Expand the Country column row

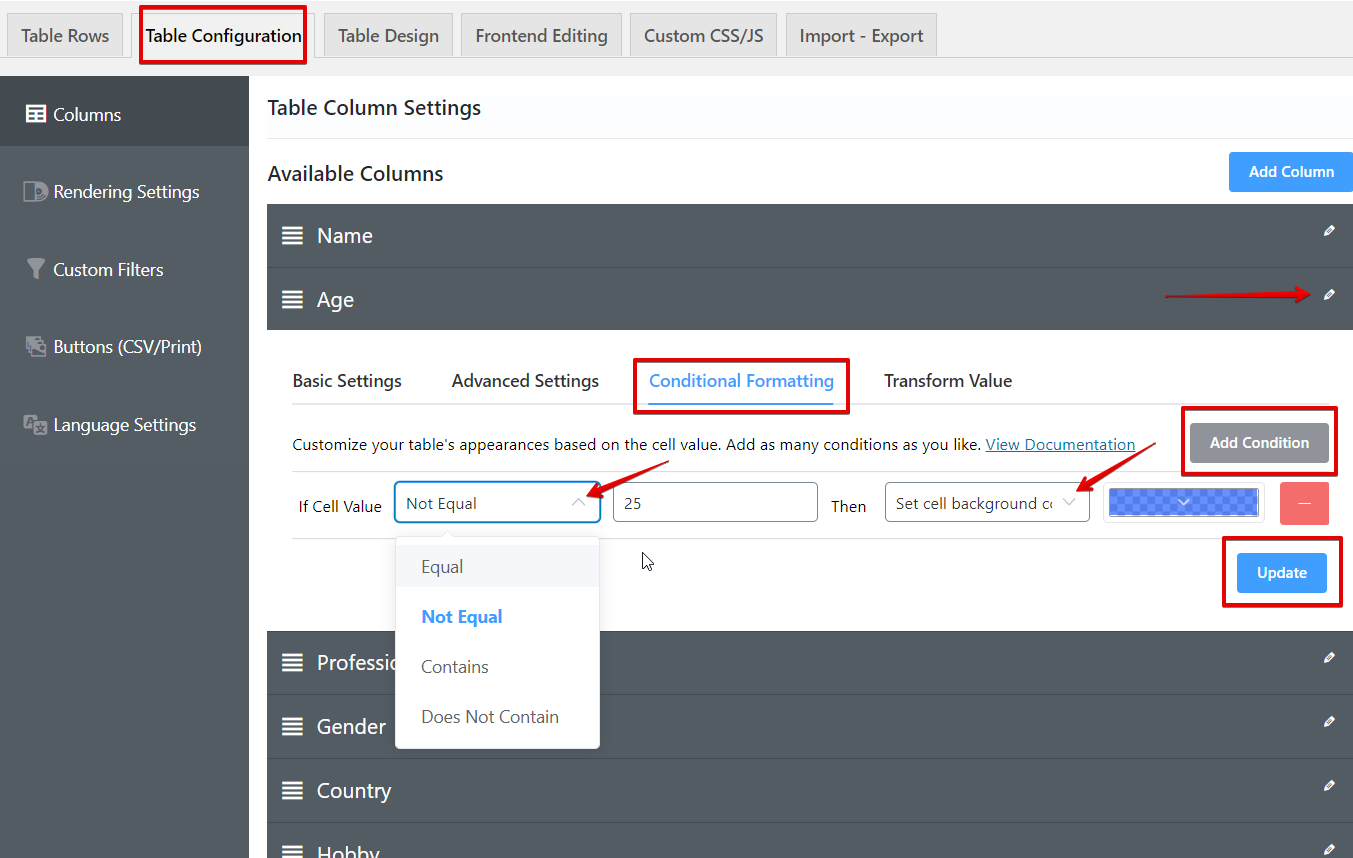pos(810,791)
